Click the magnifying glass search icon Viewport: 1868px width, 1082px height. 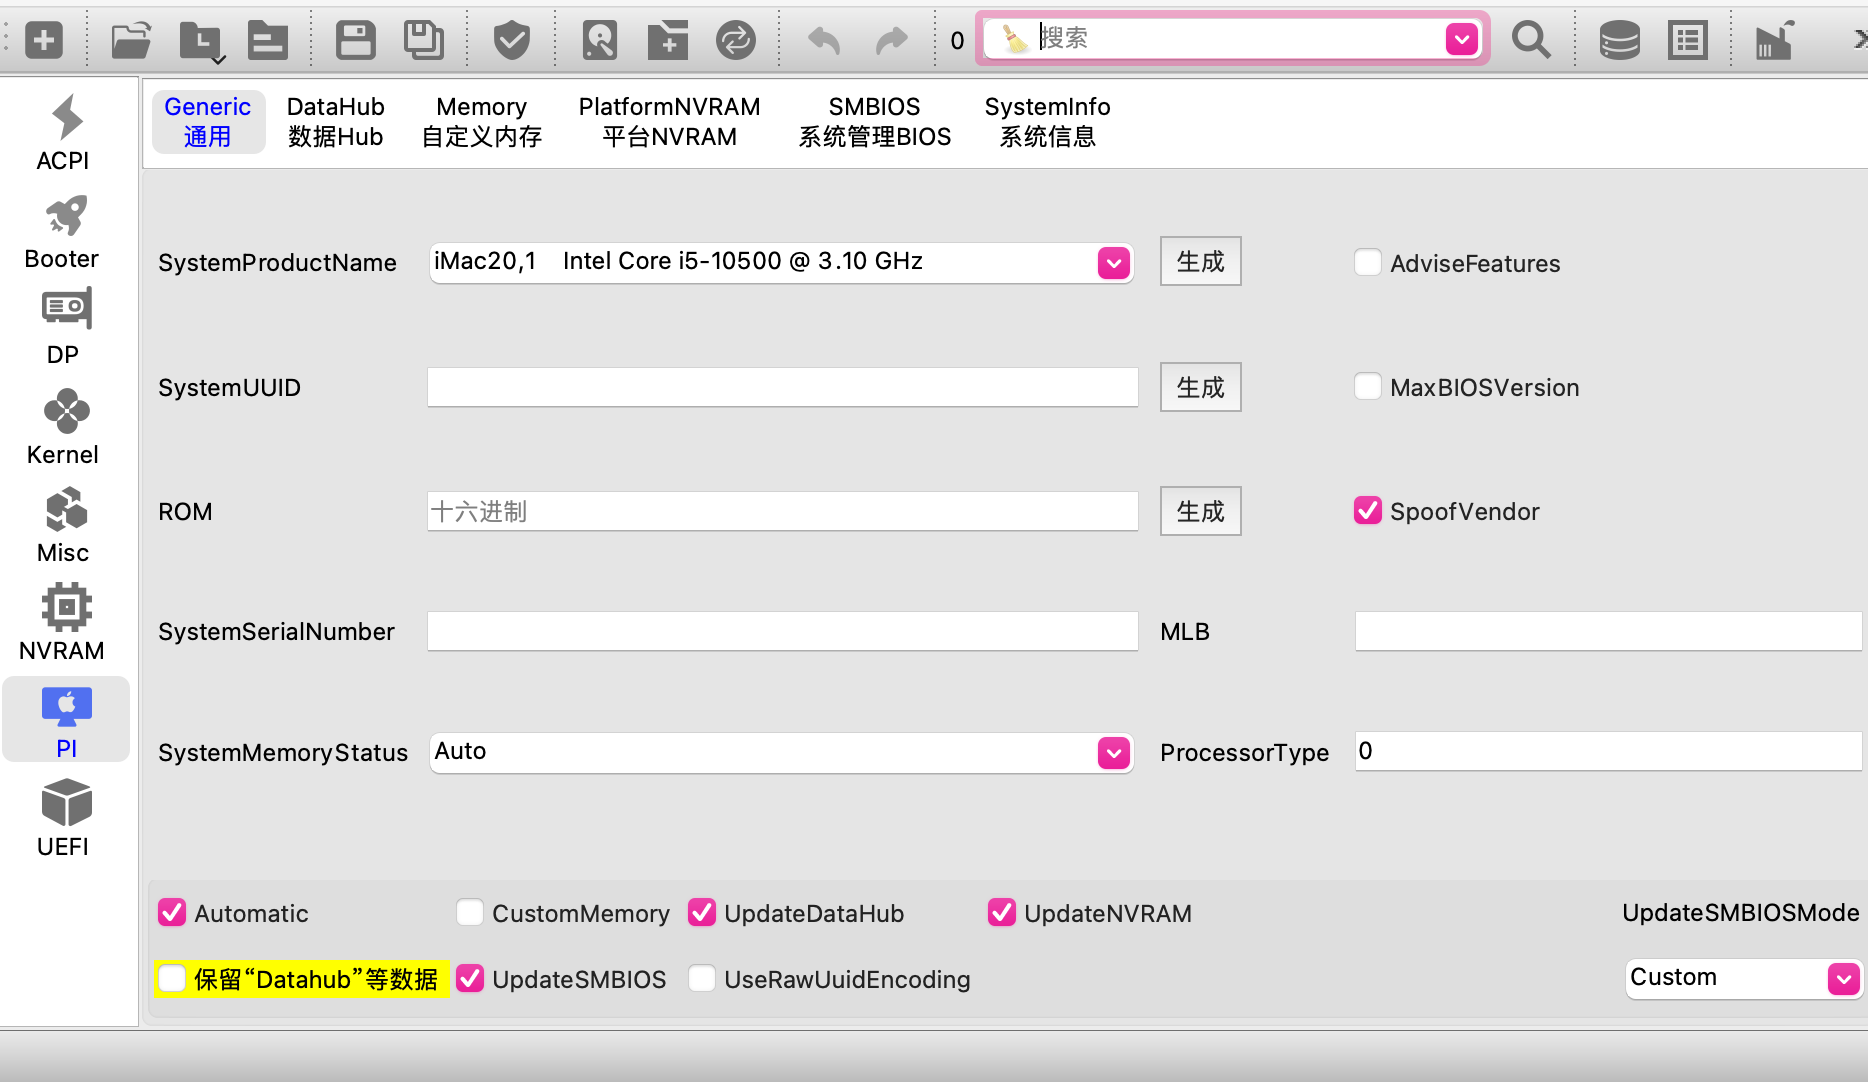coord(1530,41)
